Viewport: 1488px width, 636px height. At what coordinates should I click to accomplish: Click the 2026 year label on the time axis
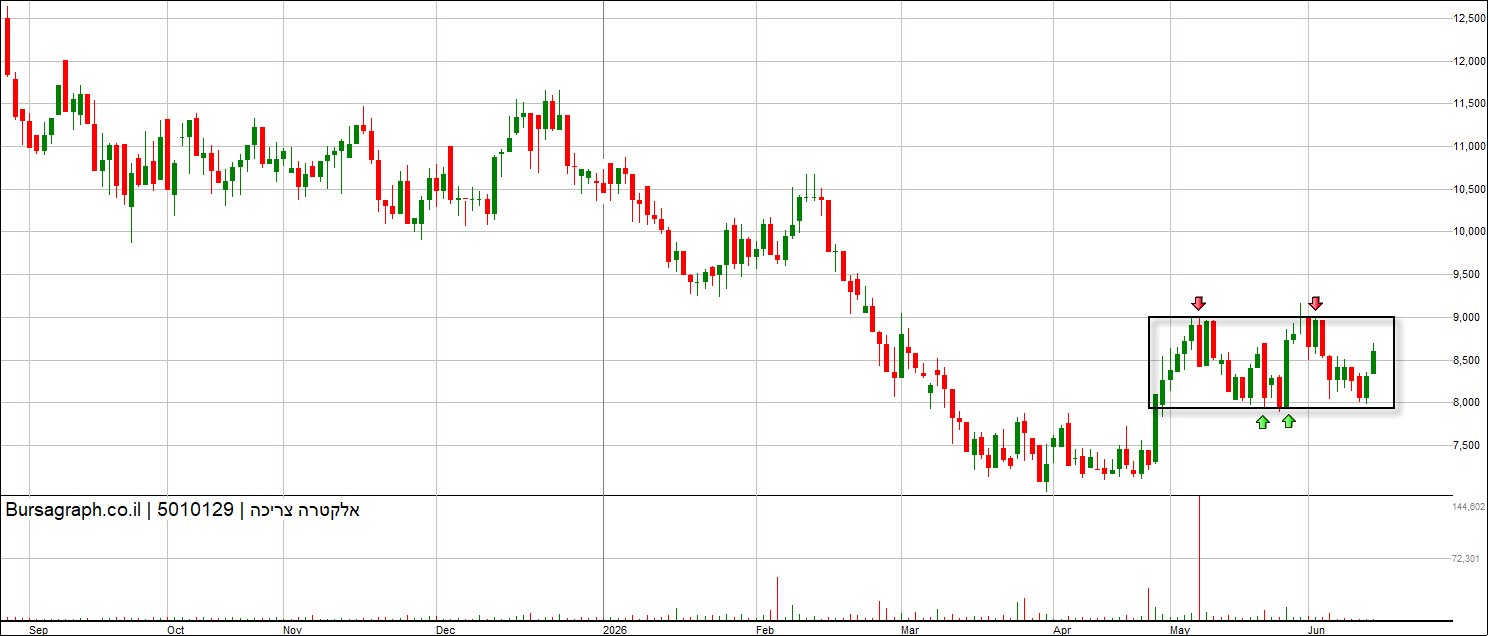click(615, 631)
